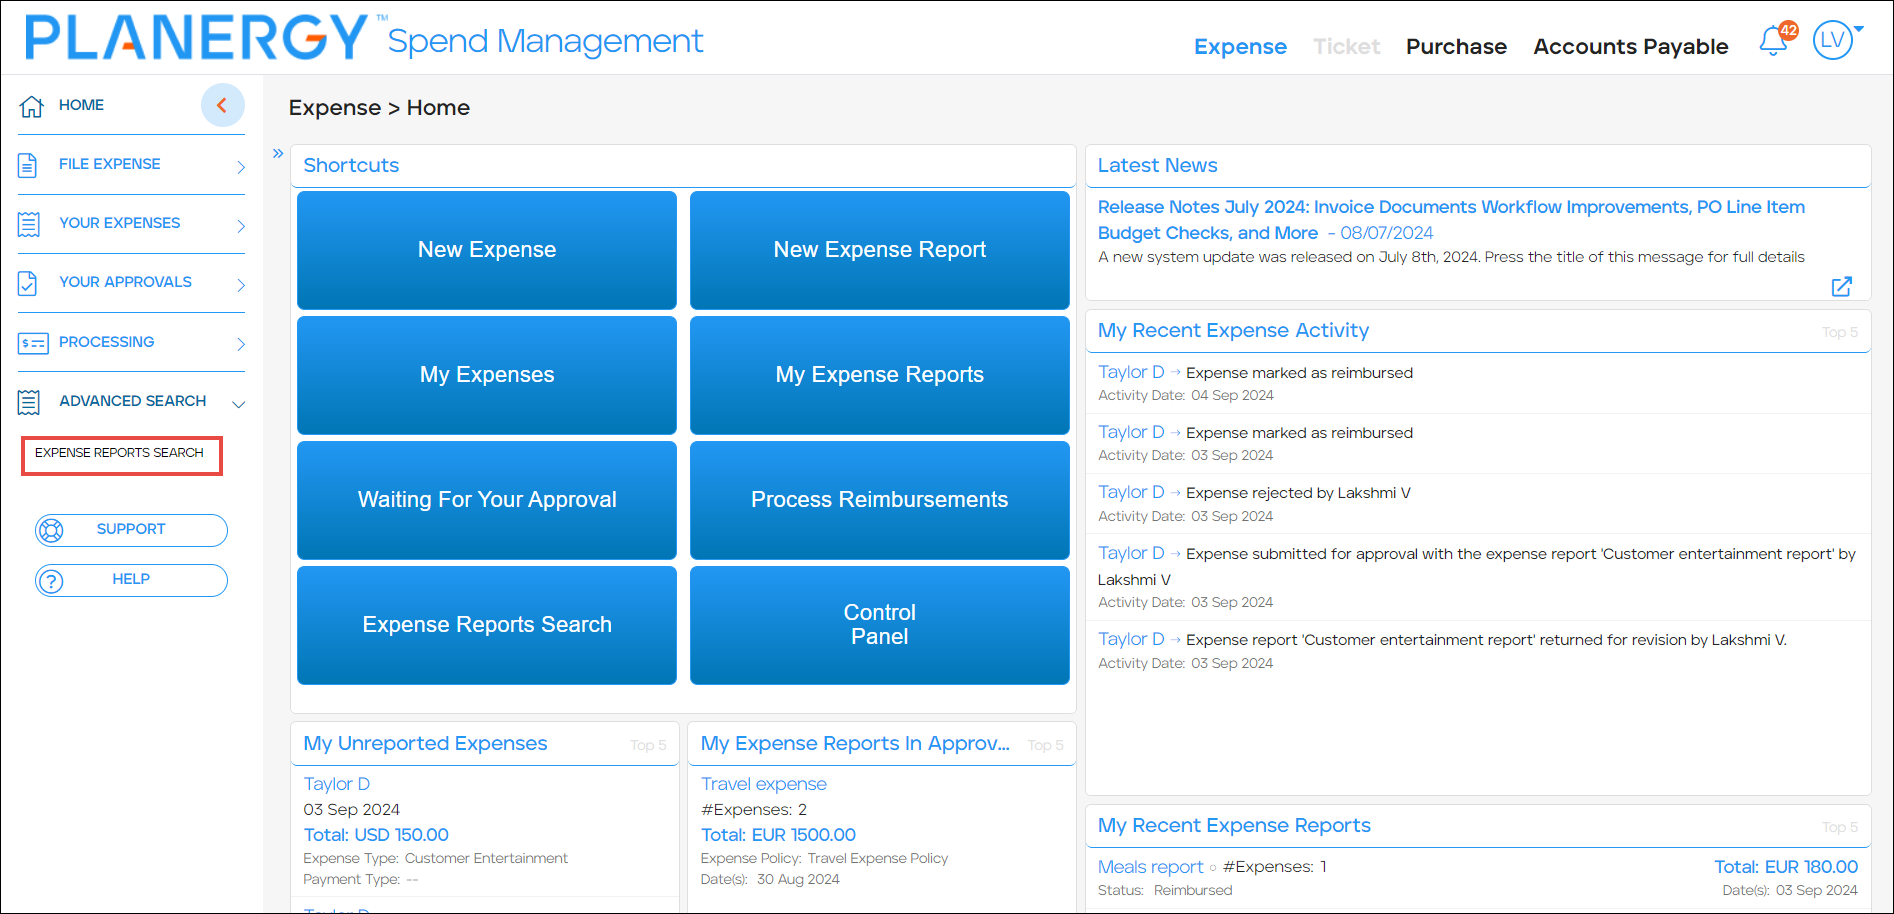This screenshot has width=1894, height=914.
Task: Select the Processing payment icon
Action: tap(33, 342)
